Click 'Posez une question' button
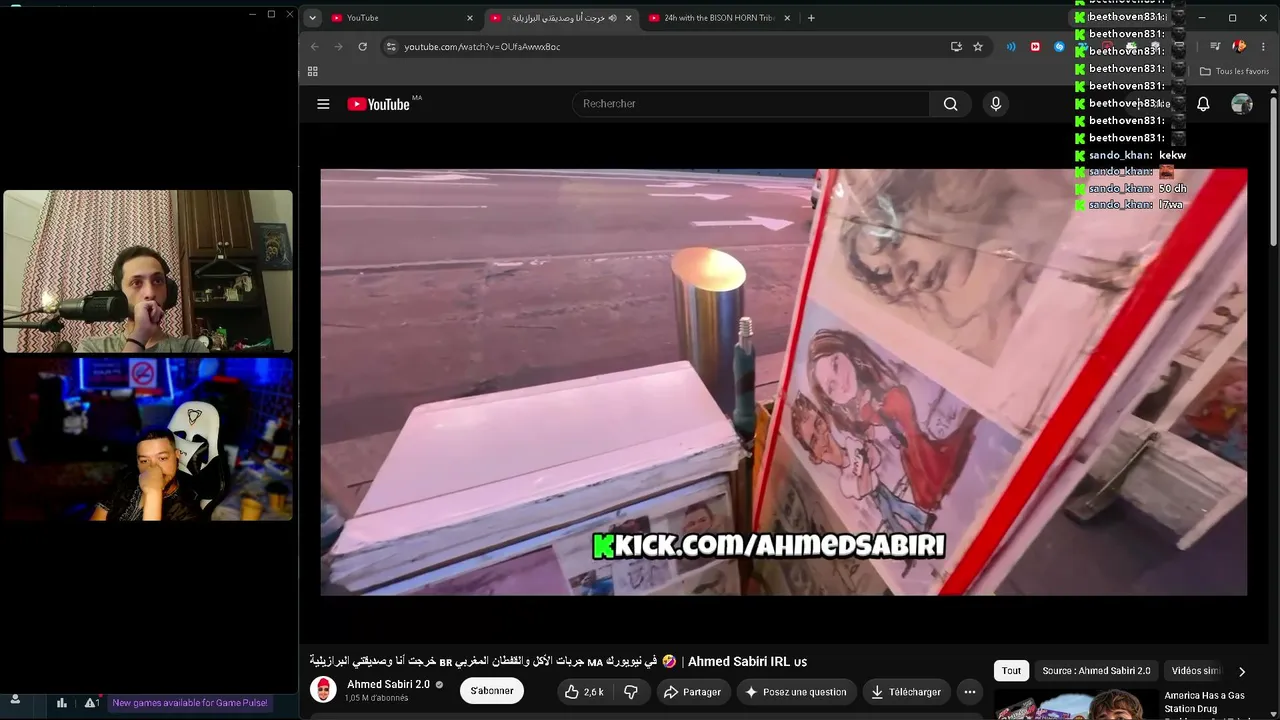 point(795,692)
